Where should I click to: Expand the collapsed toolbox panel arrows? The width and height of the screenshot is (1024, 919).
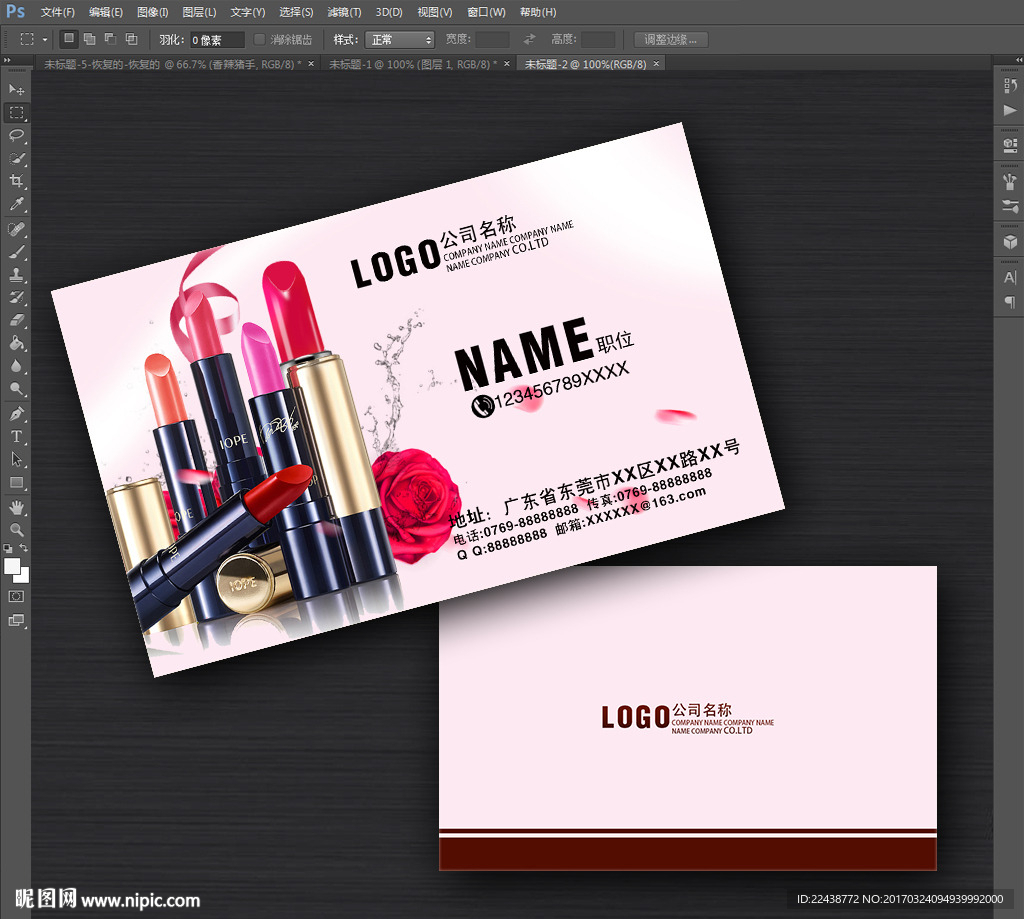point(7,60)
